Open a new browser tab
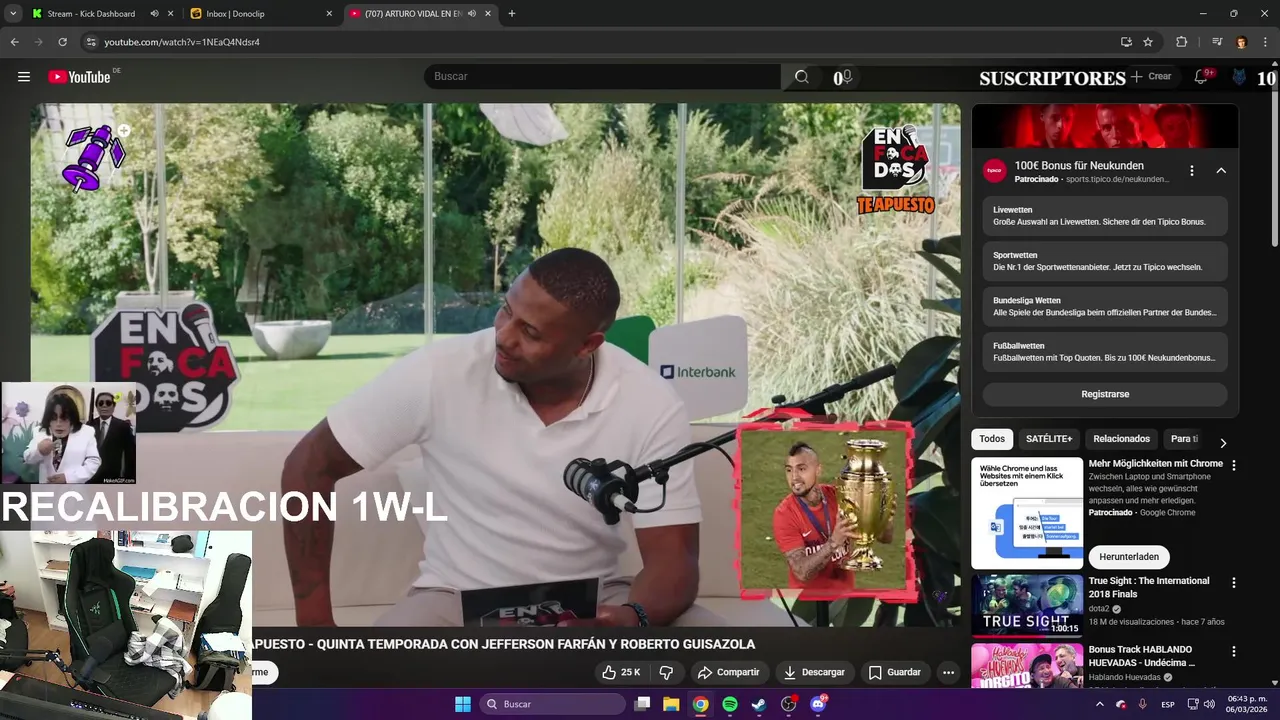Viewport: 1280px width, 720px height. click(512, 14)
